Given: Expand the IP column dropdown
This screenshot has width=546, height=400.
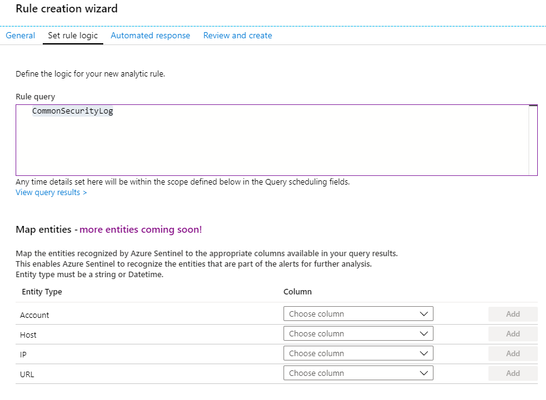Looking at the screenshot, I should (358, 353).
